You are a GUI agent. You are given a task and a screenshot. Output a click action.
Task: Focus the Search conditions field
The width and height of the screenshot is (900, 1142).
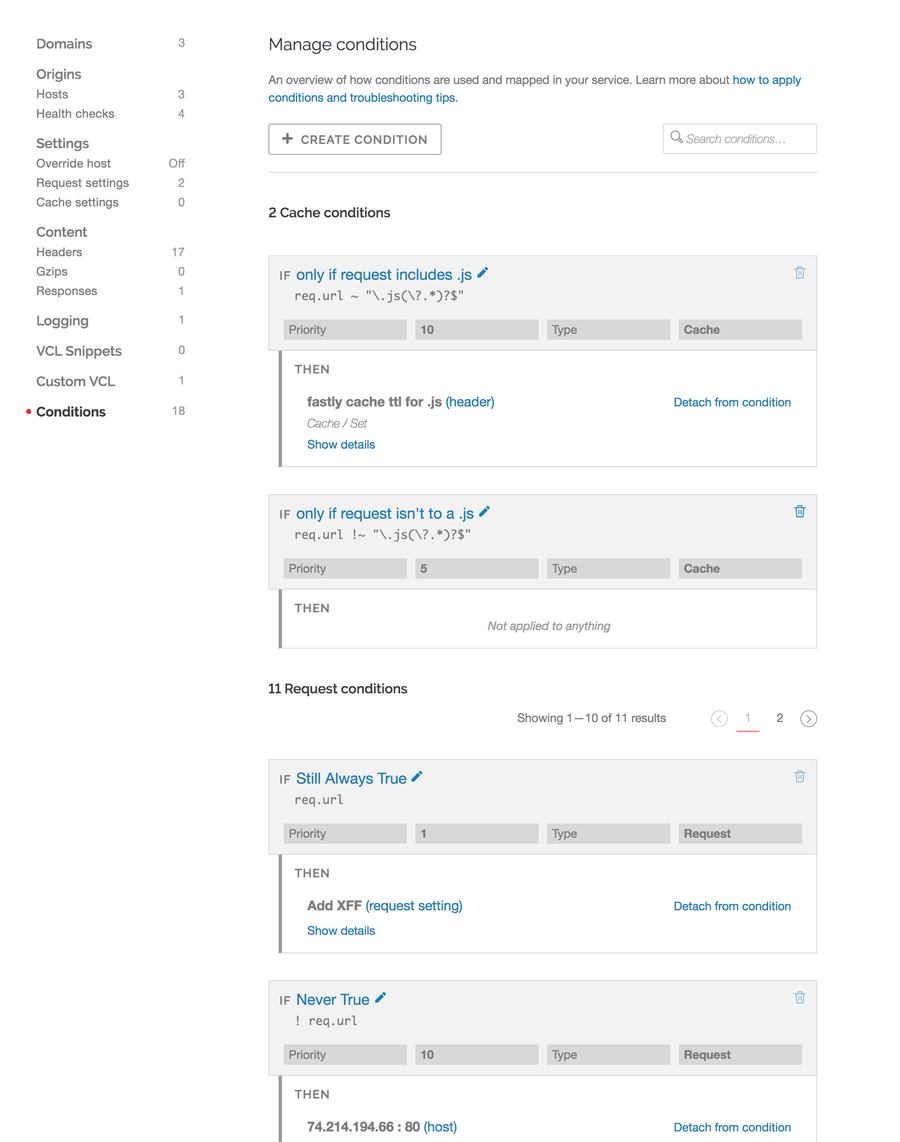[740, 139]
